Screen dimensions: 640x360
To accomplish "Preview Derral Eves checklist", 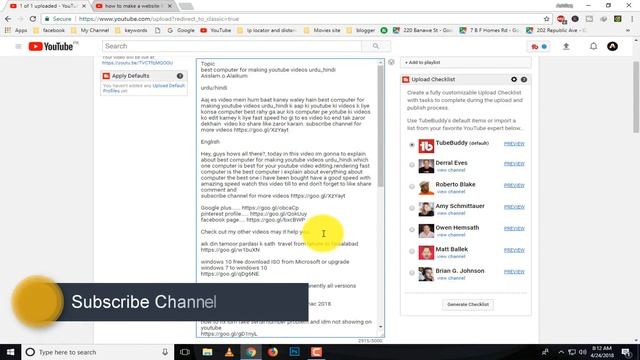I will (x=514, y=164).
